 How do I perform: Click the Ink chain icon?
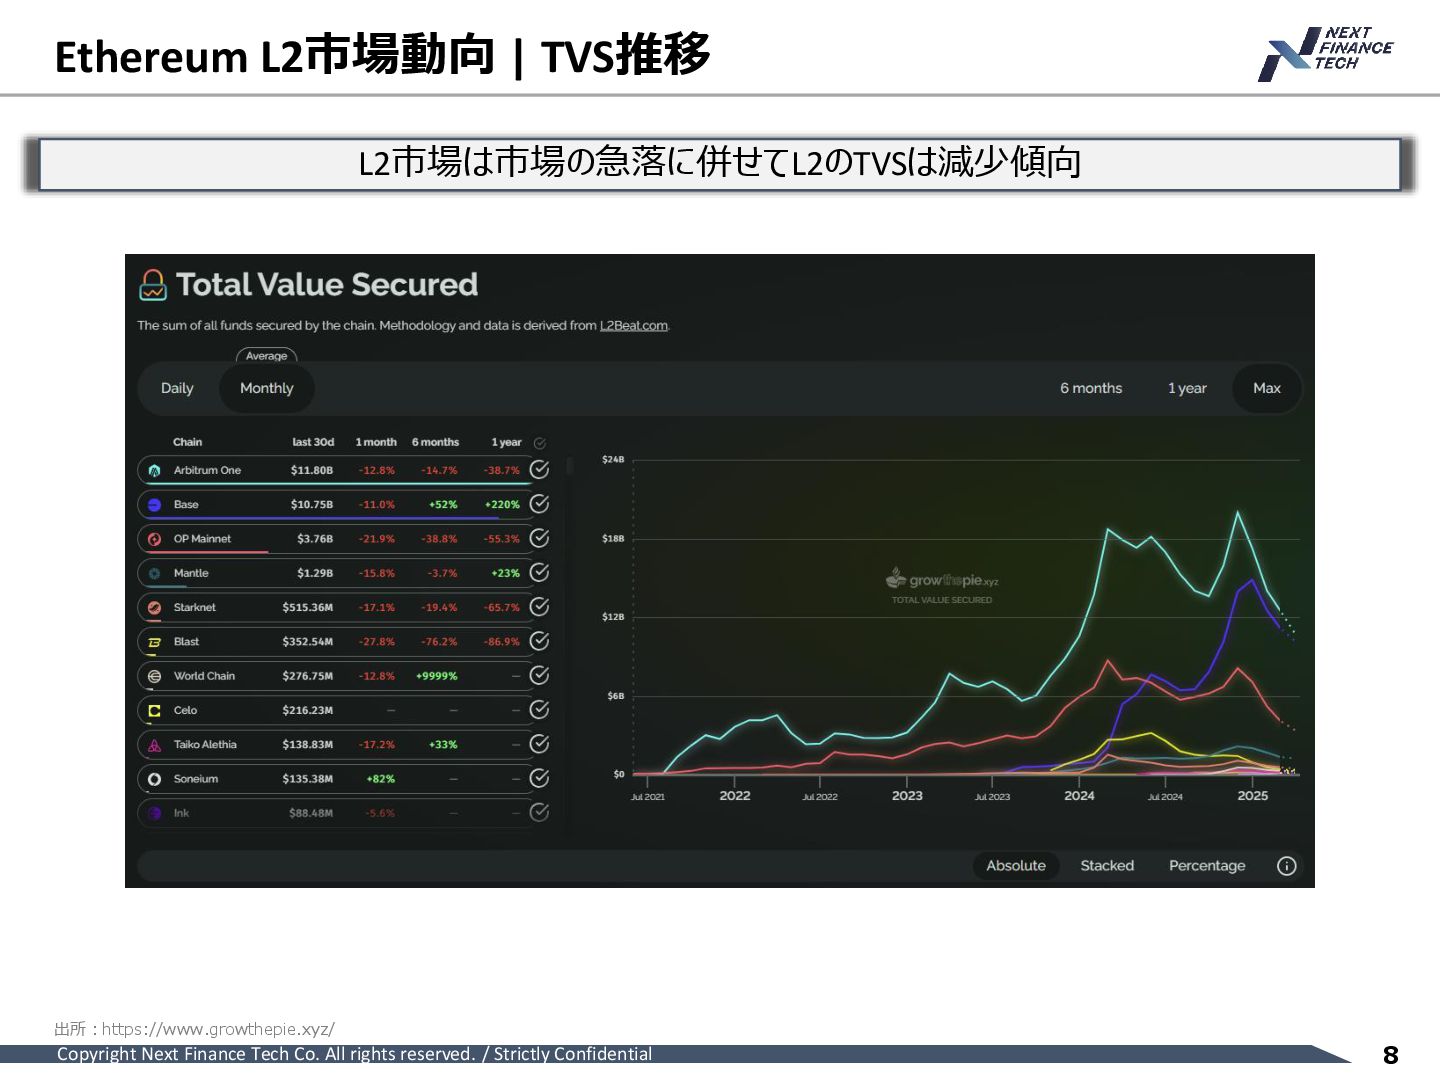pos(154,813)
